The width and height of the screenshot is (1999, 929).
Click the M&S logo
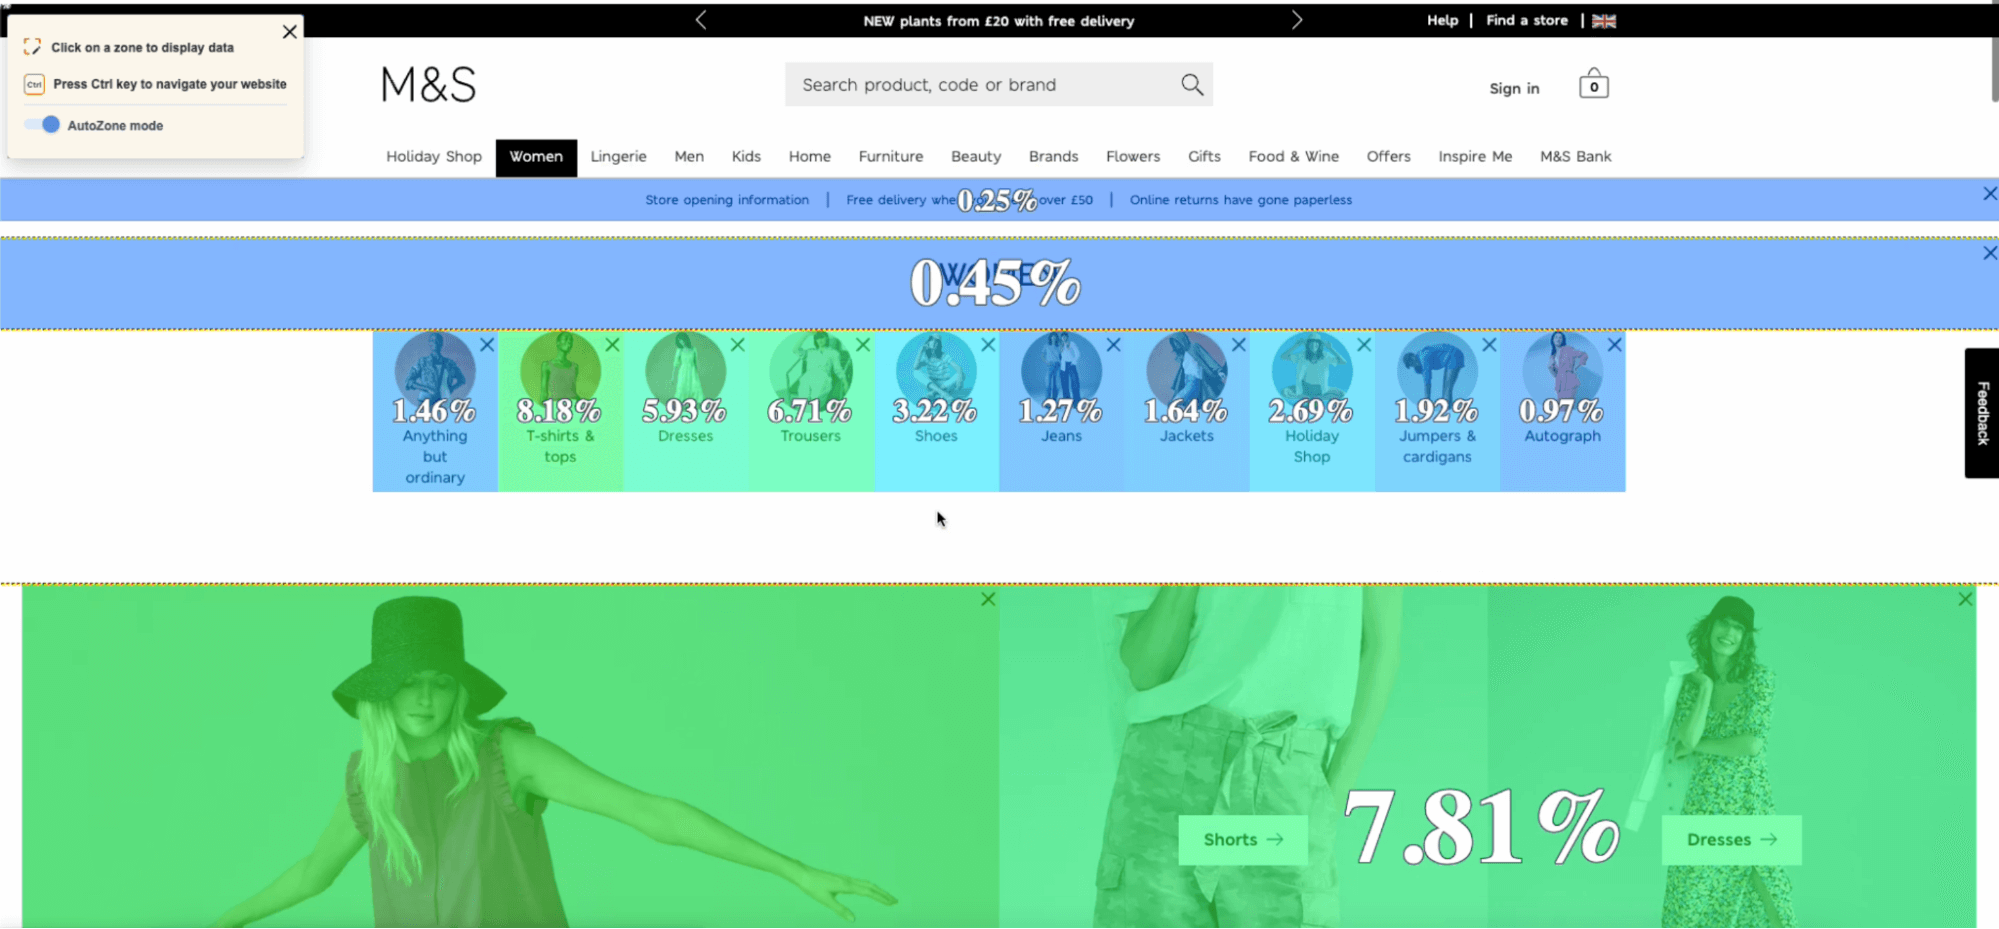tap(427, 85)
